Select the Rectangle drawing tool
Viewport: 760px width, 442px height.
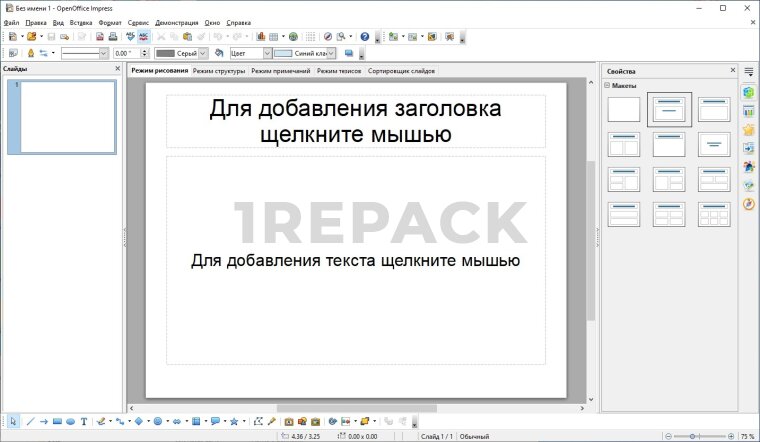[57, 422]
